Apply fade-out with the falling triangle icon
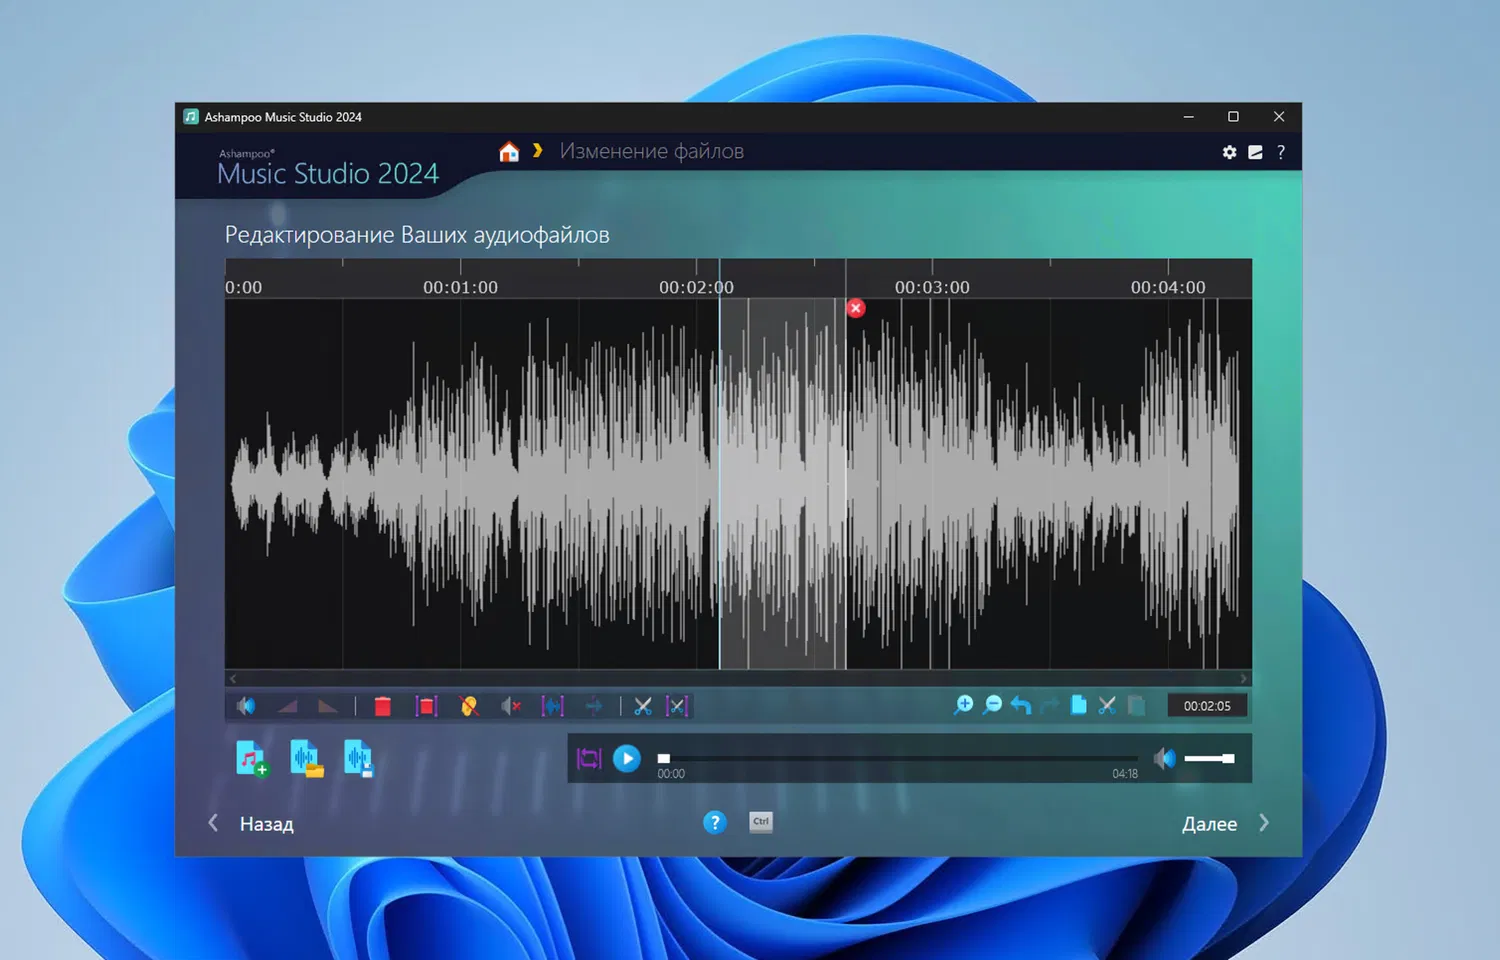Screen dimensions: 1500x960 tap(327, 706)
